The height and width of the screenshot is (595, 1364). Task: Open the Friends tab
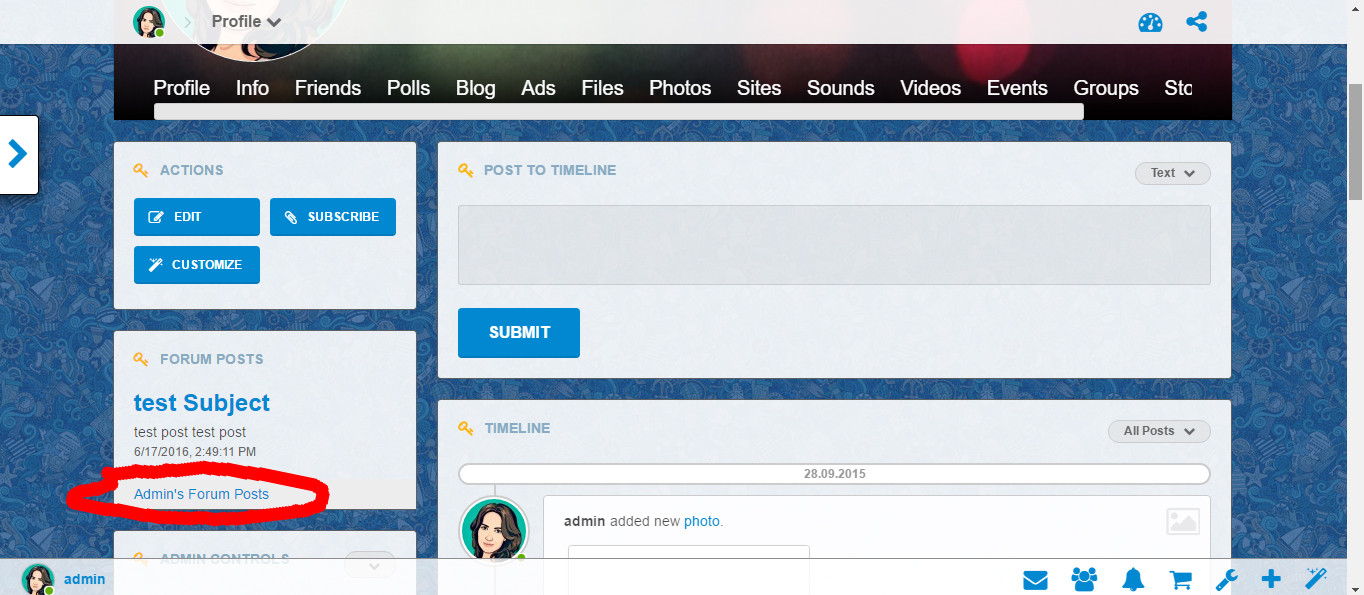coord(328,88)
